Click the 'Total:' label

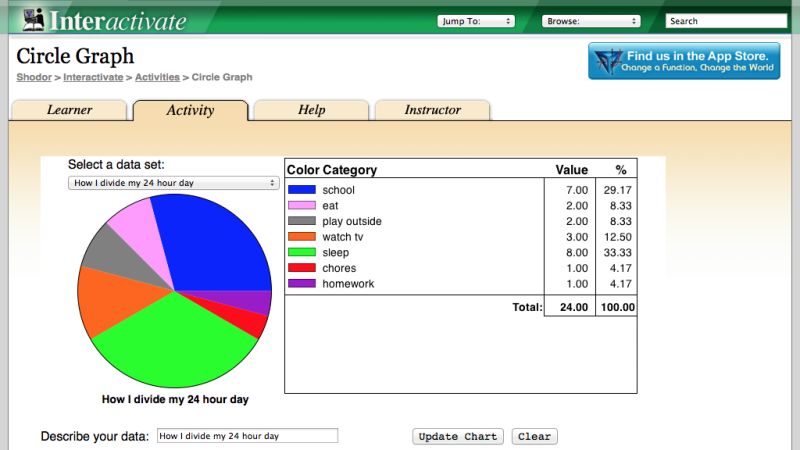click(527, 307)
